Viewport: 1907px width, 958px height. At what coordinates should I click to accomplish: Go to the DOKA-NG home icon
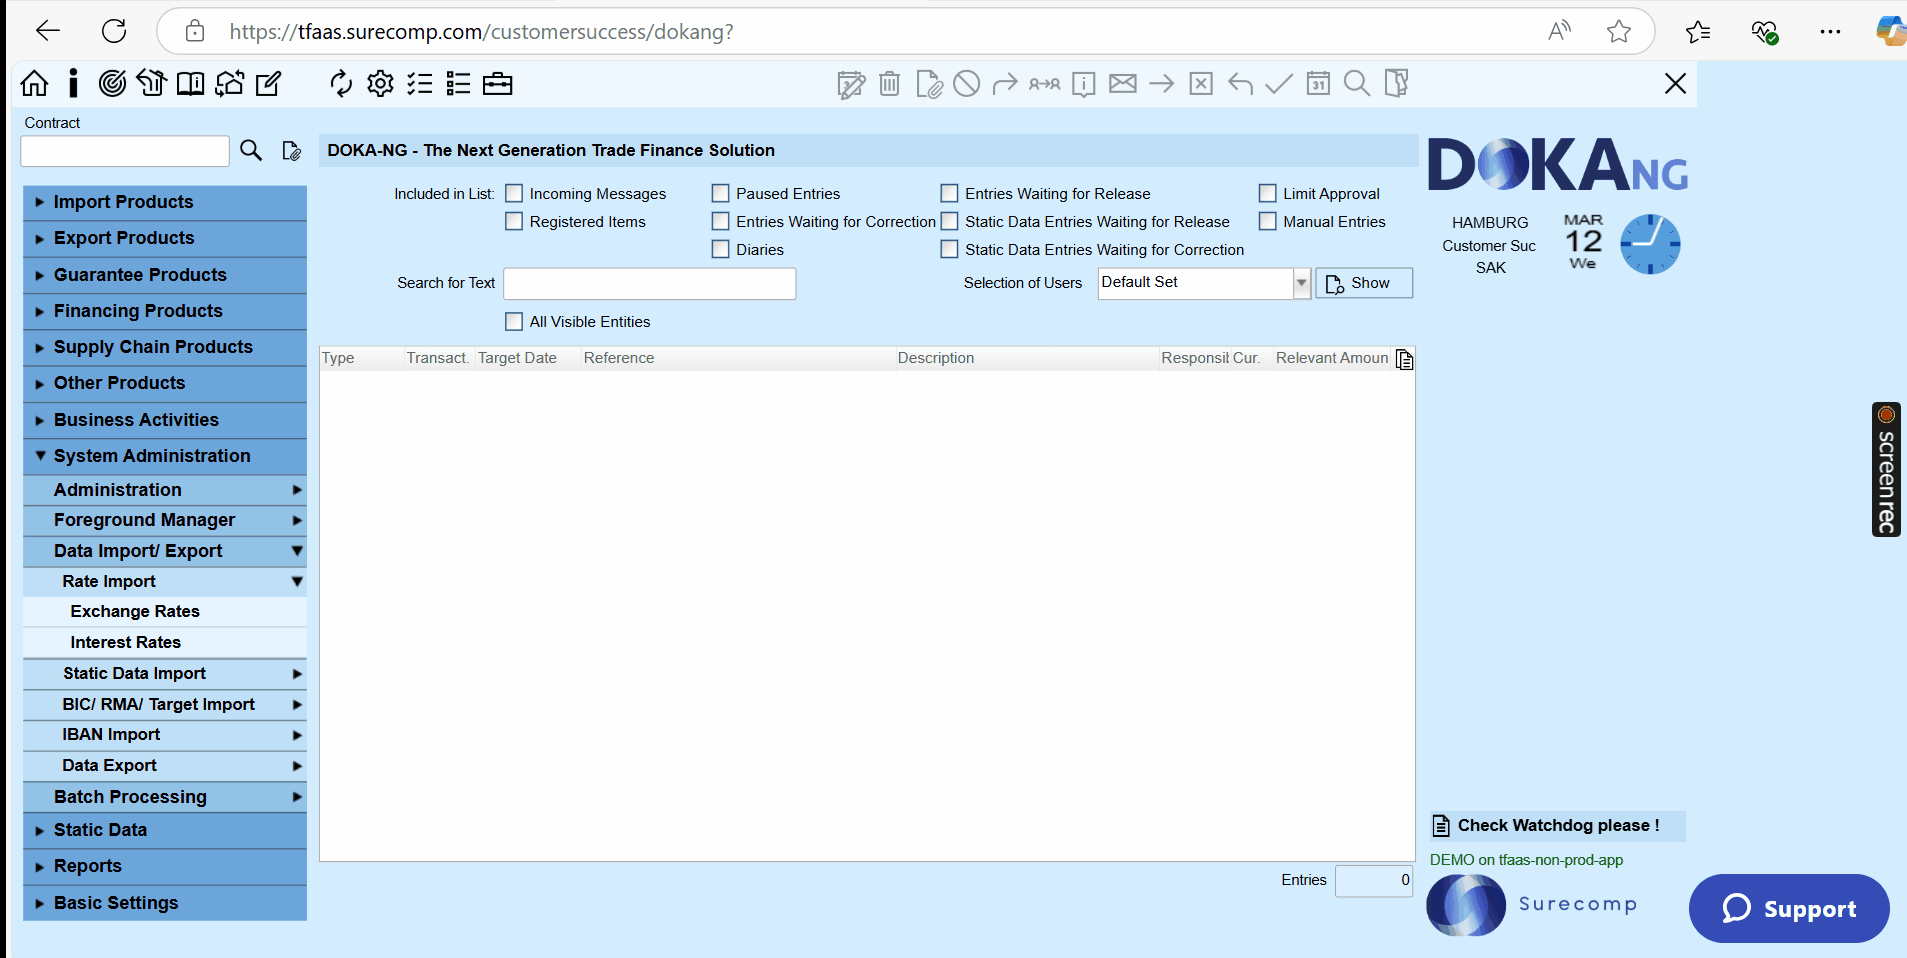34,83
